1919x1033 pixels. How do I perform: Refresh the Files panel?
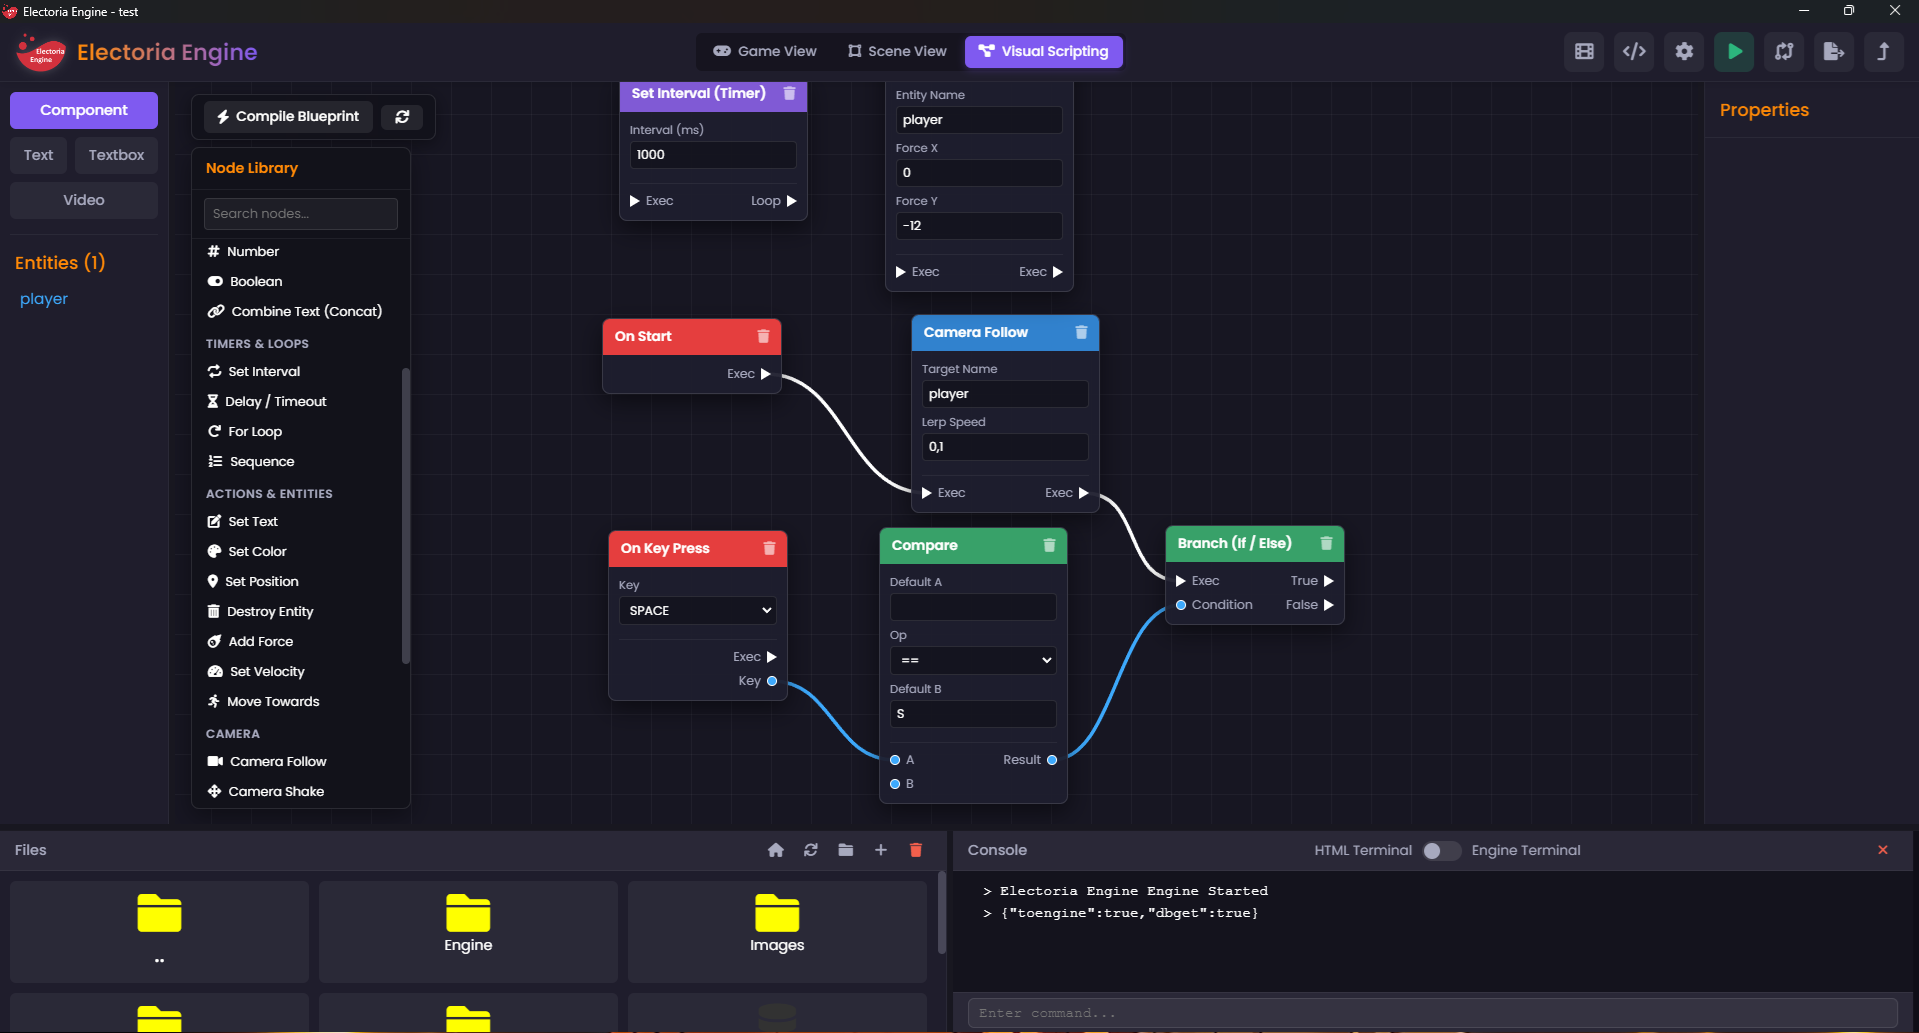pyautogui.click(x=811, y=850)
